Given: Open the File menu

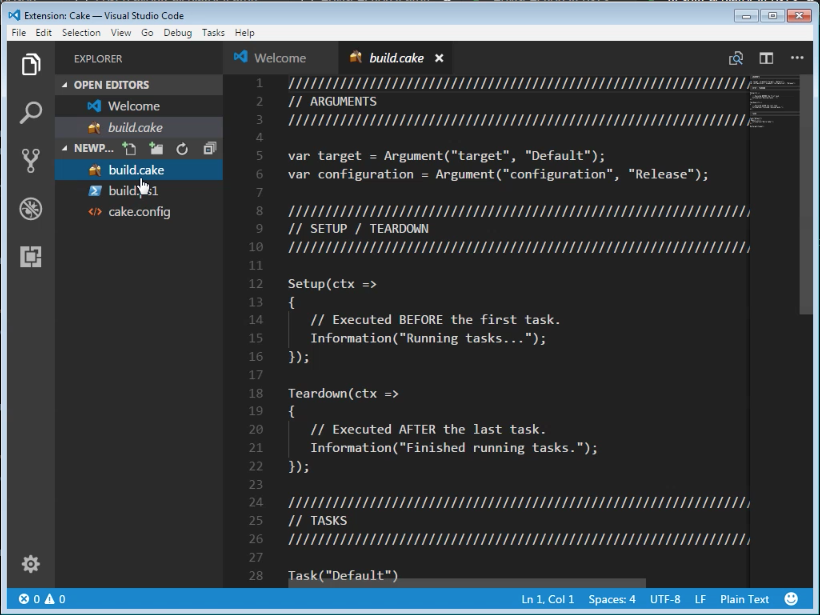Looking at the screenshot, I should [19, 32].
